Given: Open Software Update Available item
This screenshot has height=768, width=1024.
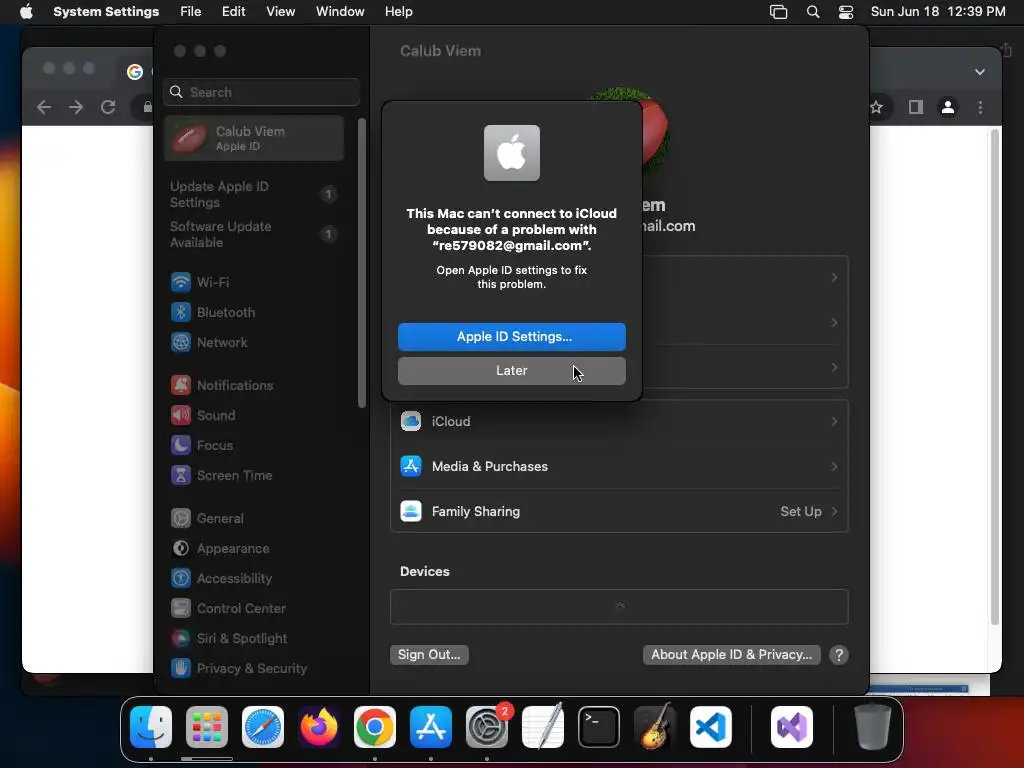Looking at the screenshot, I should point(254,234).
